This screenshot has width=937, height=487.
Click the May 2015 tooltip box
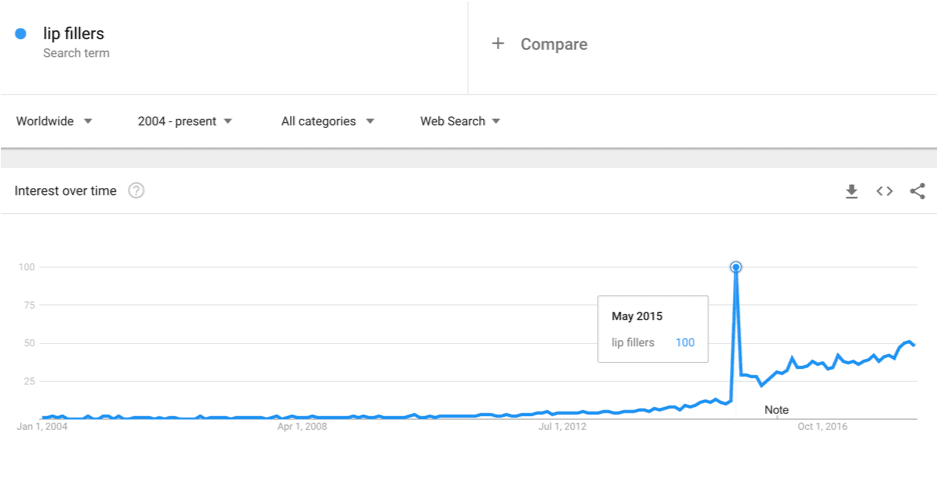[x=653, y=329]
